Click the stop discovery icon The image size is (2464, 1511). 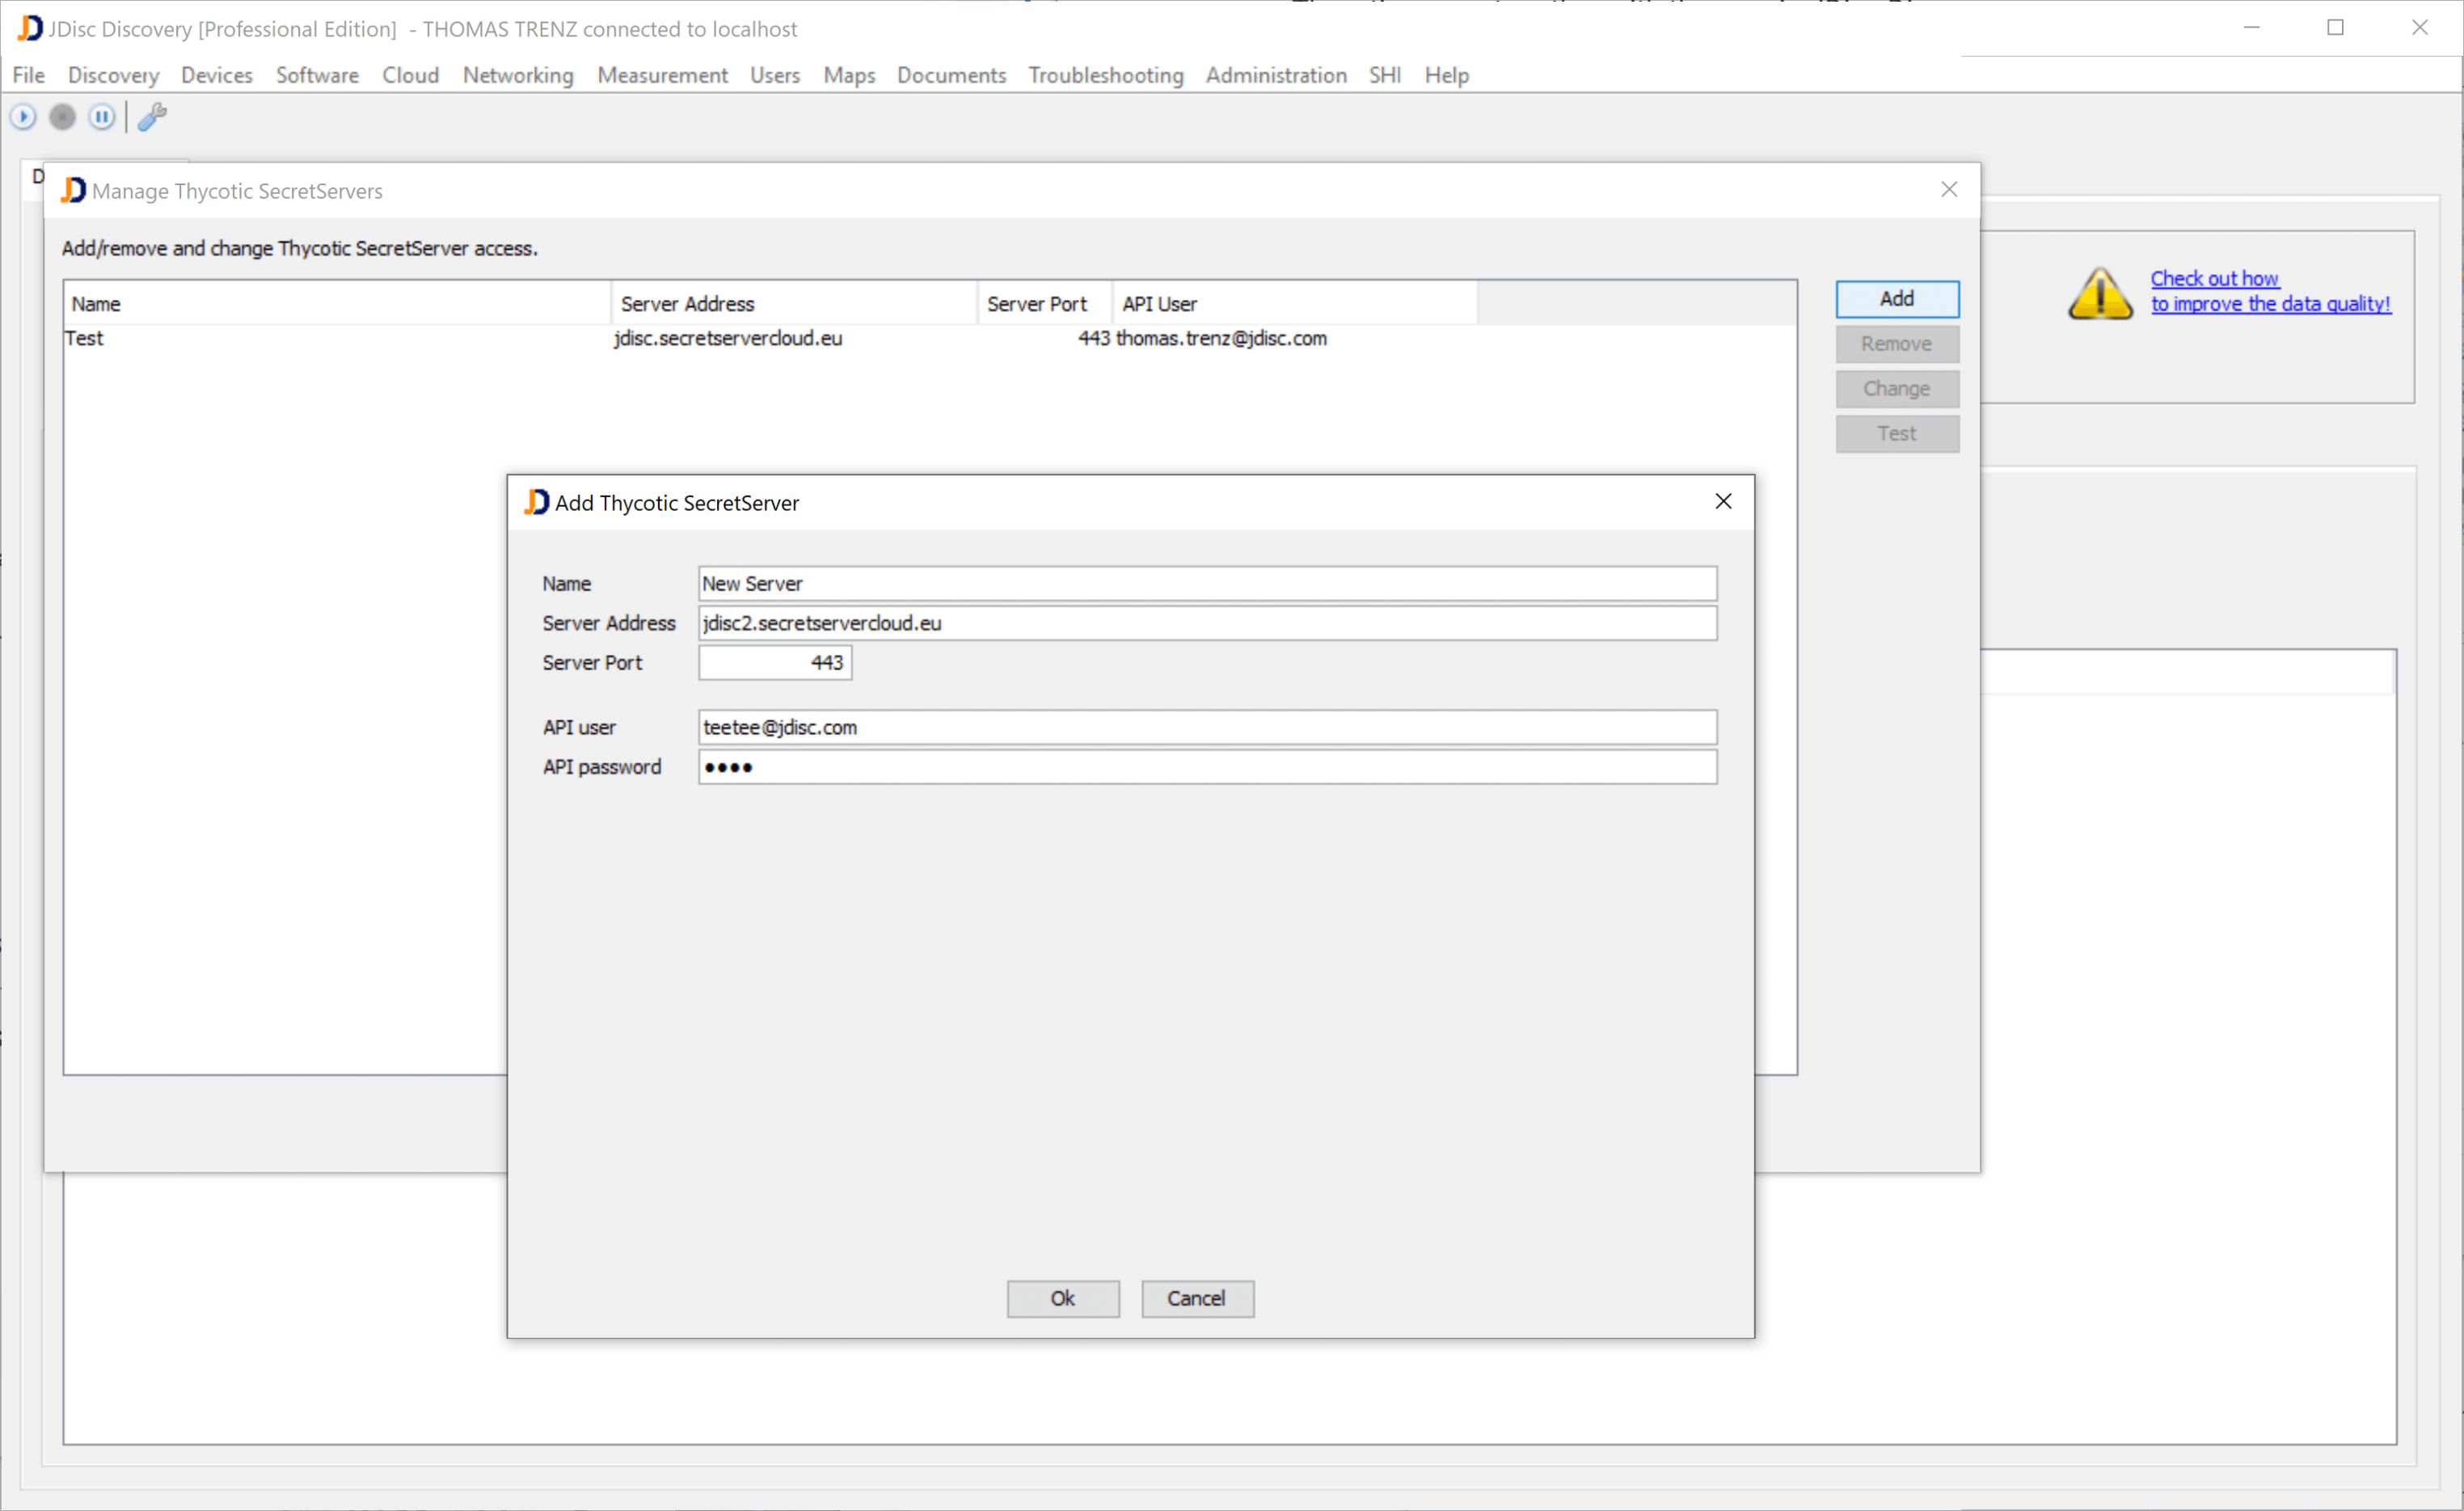62,117
